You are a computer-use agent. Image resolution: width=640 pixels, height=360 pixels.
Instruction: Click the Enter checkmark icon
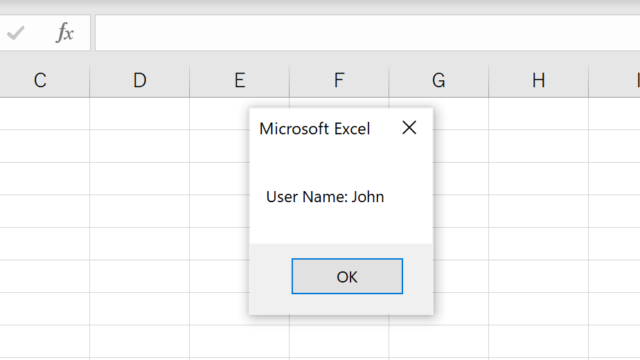point(16,33)
